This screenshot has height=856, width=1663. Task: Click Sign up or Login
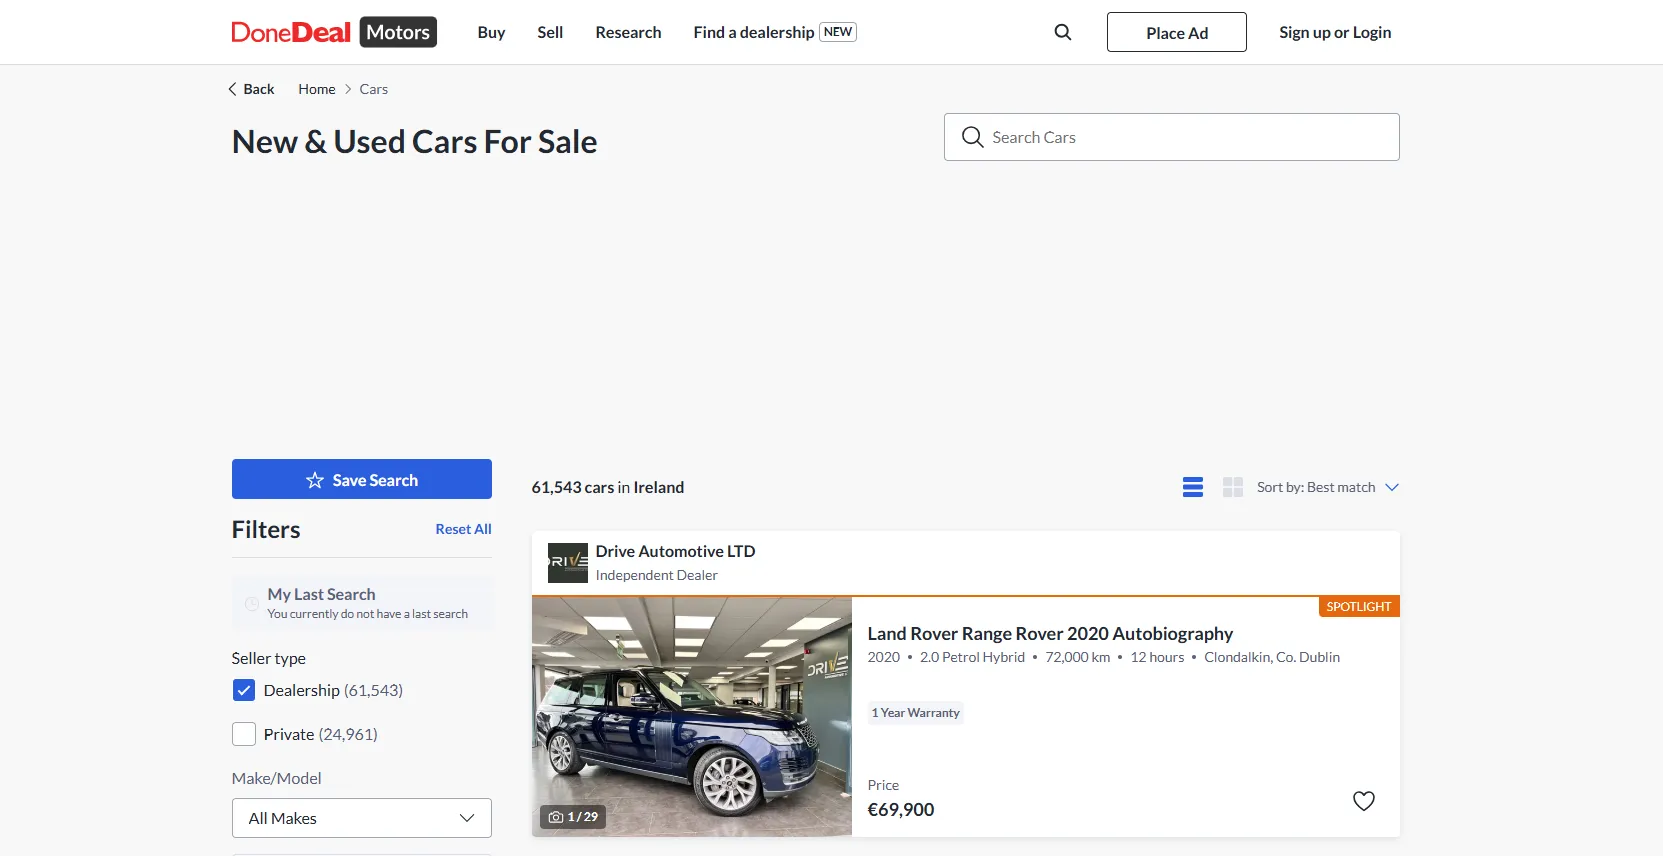[x=1335, y=32]
